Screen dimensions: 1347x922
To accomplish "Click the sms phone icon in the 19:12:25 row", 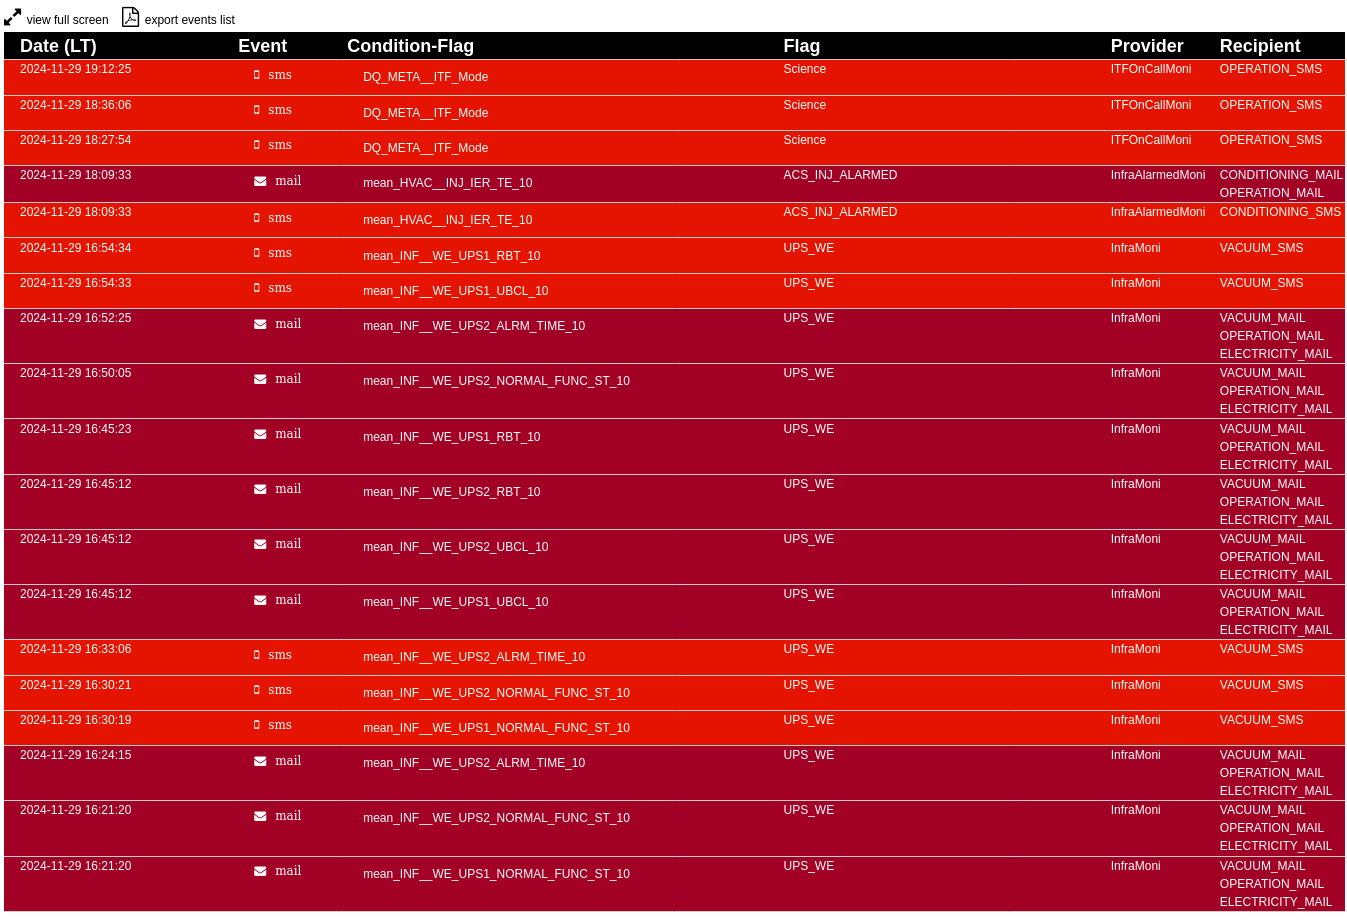I will pyautogui.click(x=257, y=75).
